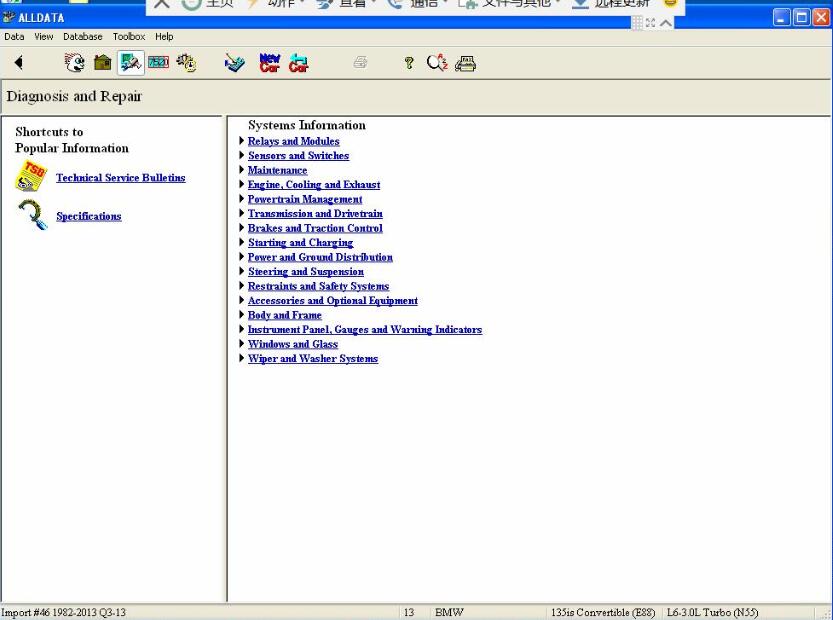The image size is (833, 620).
Task: Open Brakes and Traction Control link
Action: tap(315, 228)
